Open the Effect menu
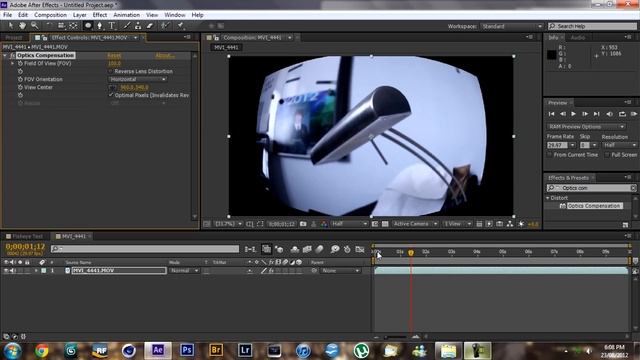Image resolution: width=640 pixels, height=360 pixels. click(100, 15)
